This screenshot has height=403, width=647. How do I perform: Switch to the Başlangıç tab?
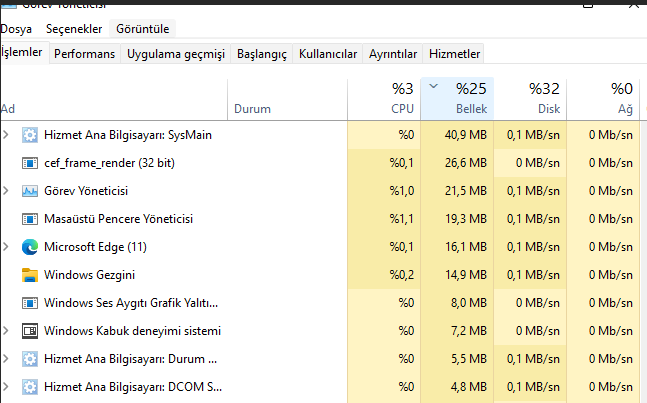click(262, 54)
